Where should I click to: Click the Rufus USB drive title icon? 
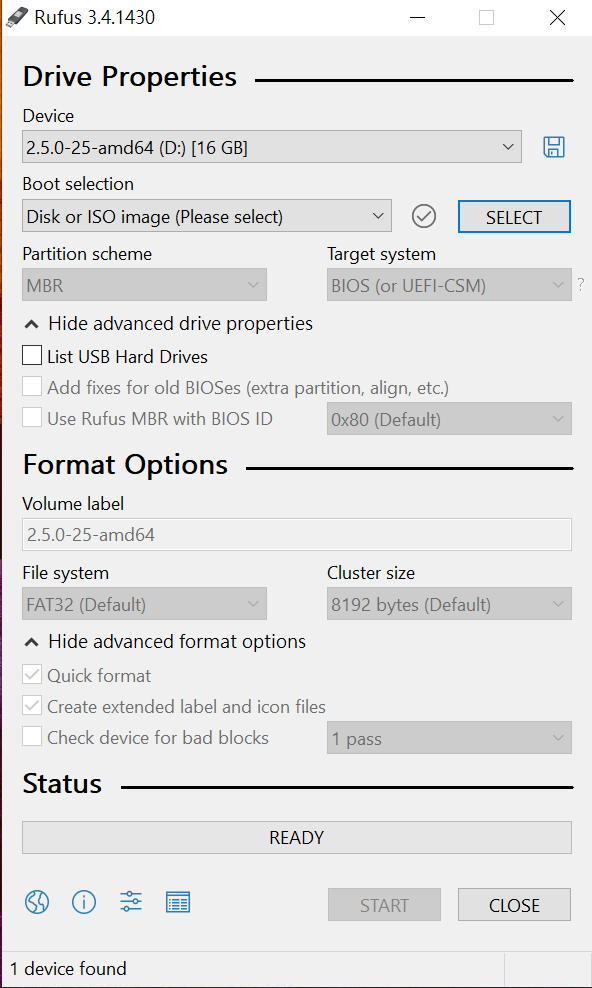(16, 17)
